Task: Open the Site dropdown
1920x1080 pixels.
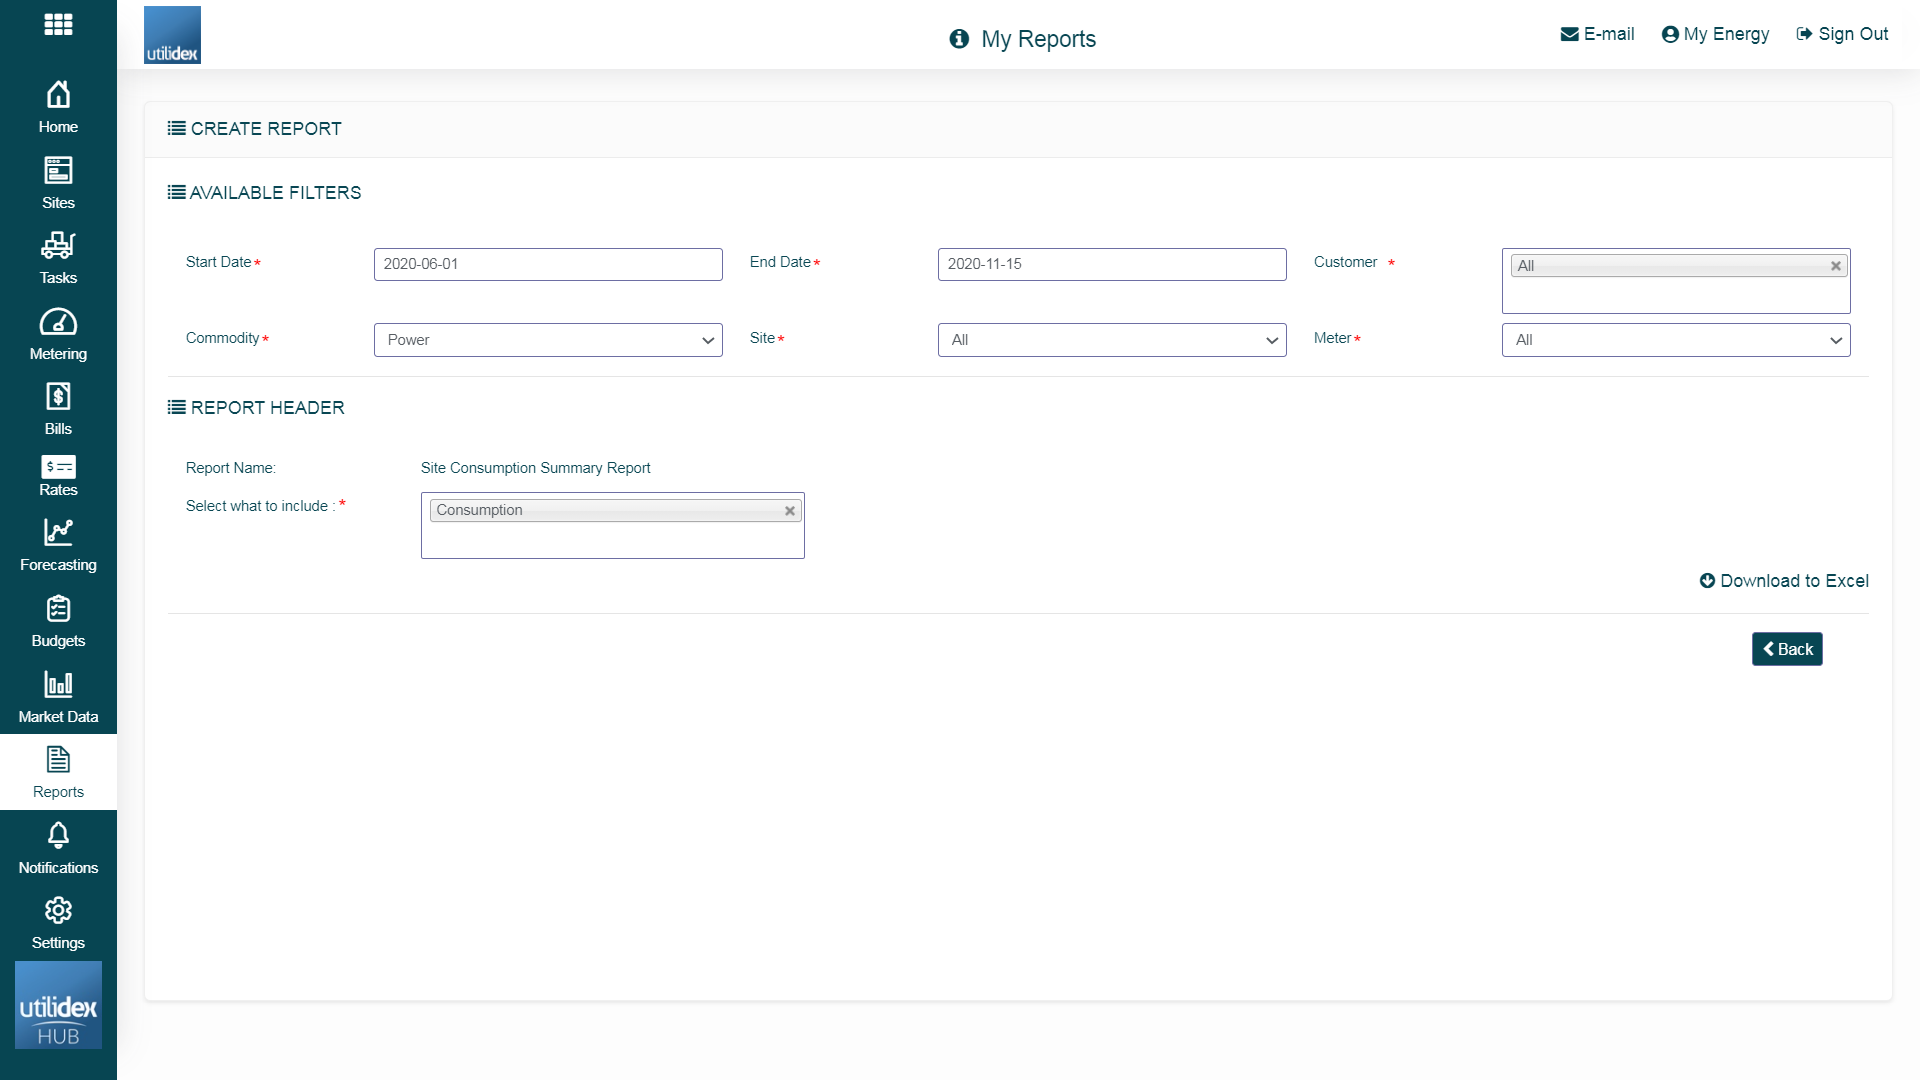Action: tap(1112, 340)
